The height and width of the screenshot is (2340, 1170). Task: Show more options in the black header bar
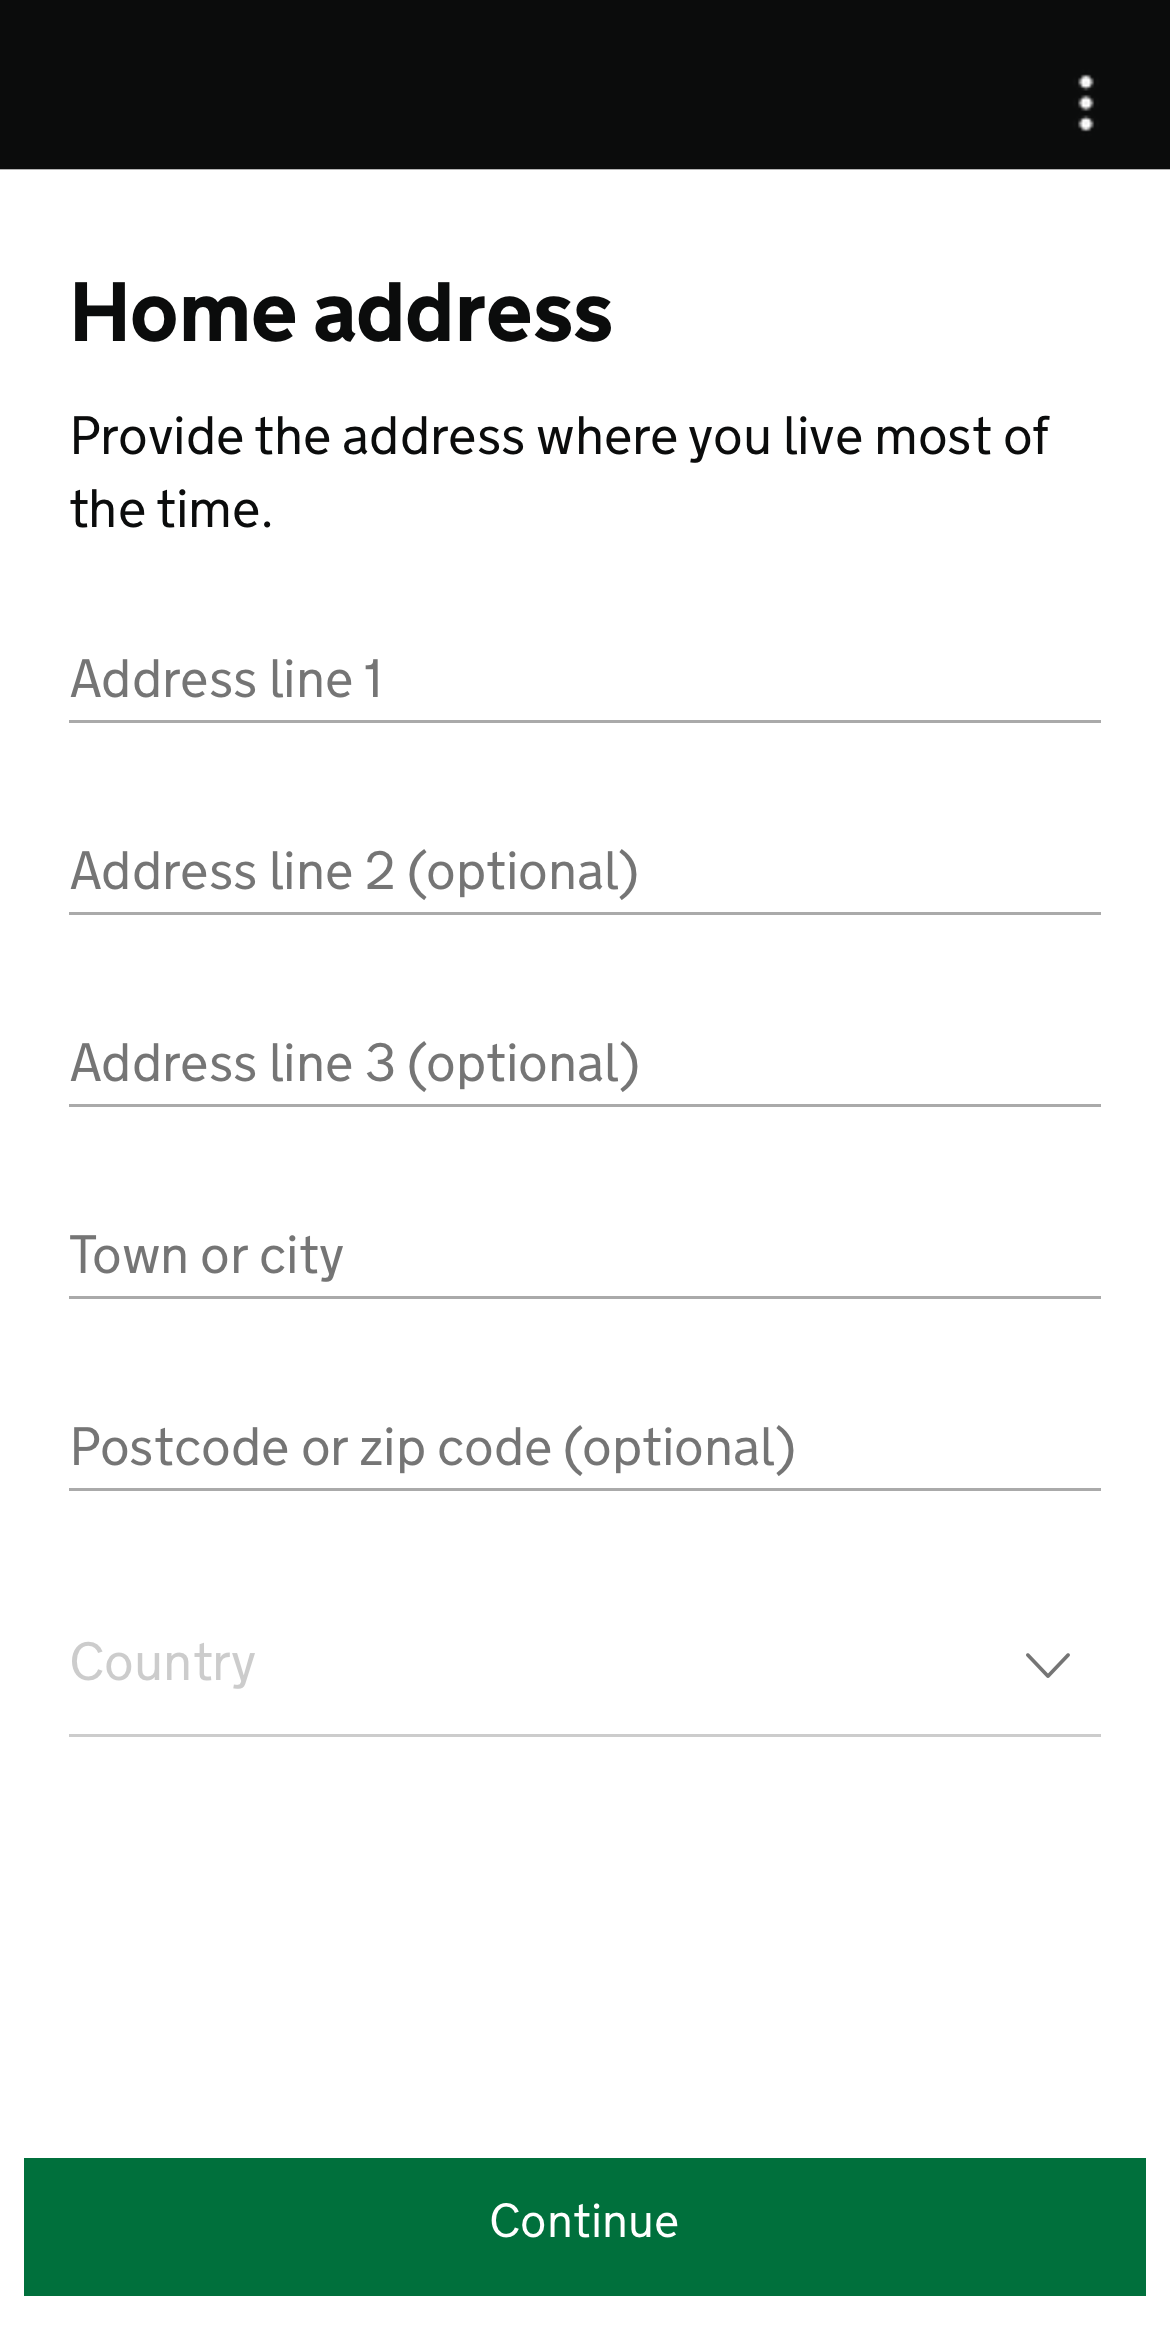coord(1086,103)
